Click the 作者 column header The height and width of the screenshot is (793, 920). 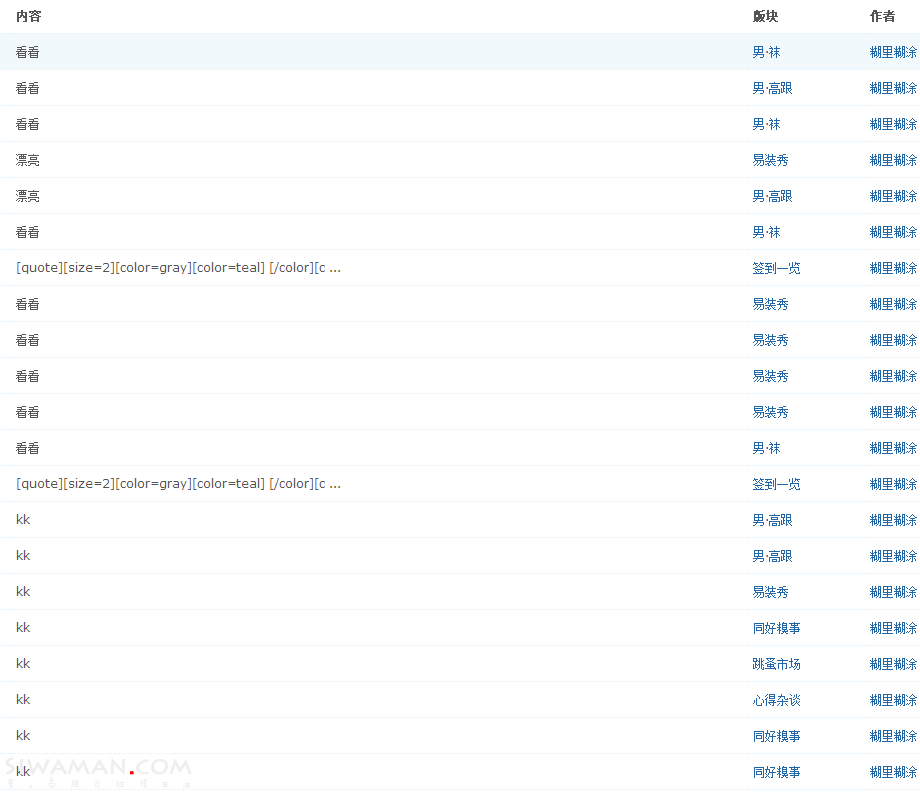(x=882, y=16)
